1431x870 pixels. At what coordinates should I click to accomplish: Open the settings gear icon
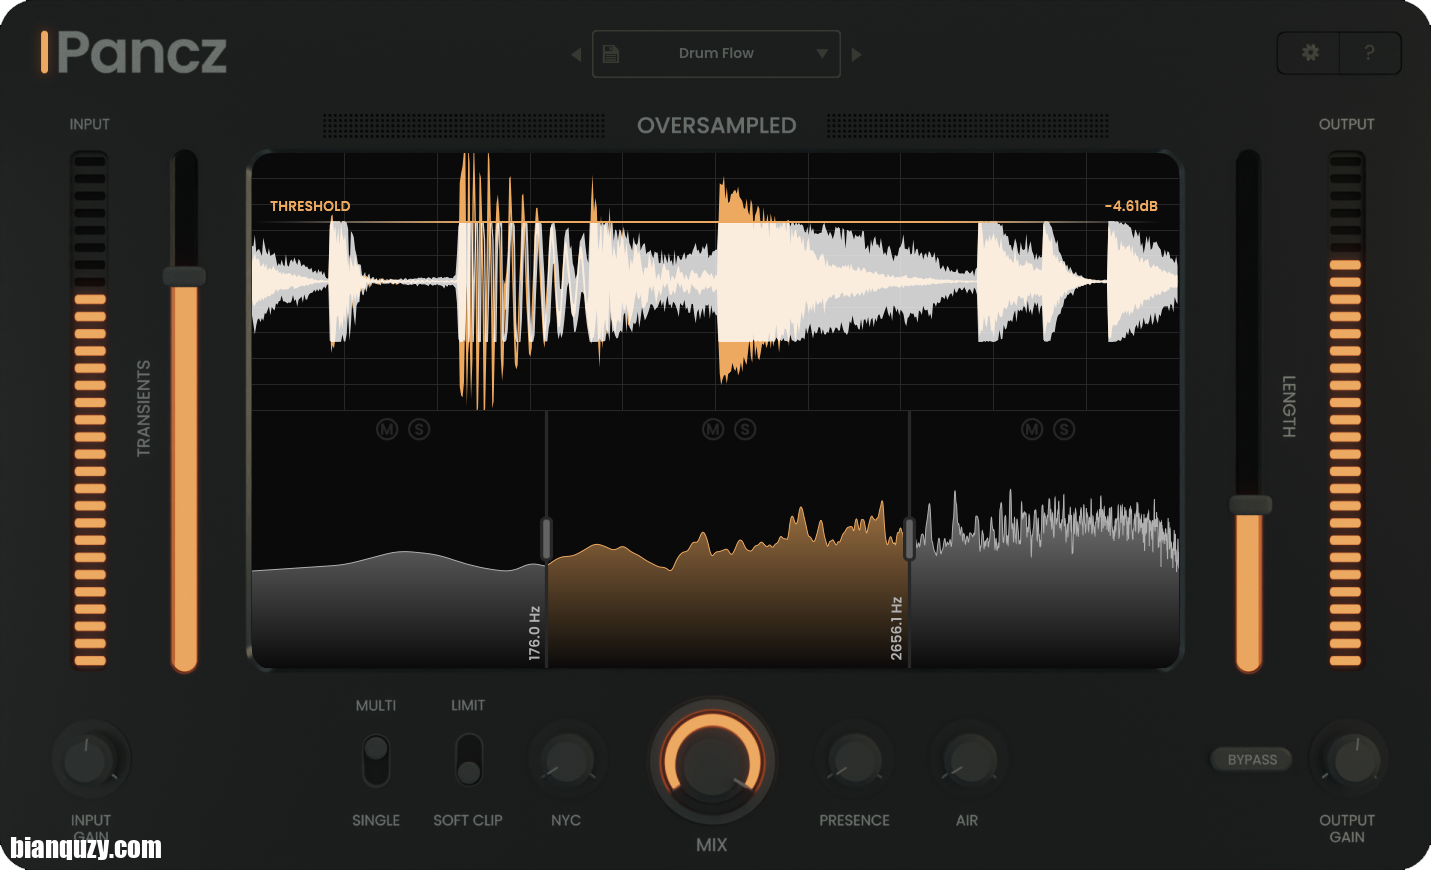tap(1310, 53)
